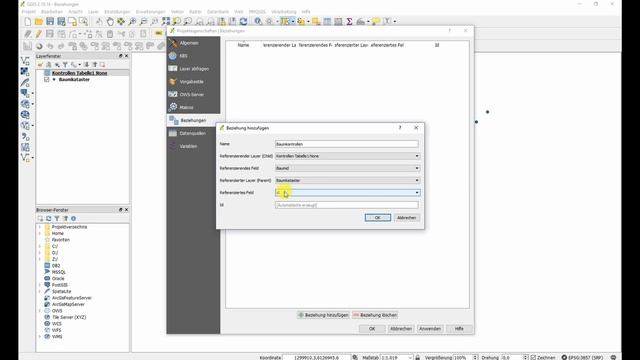Screen dimensions: 640x360
Task: Click the relation dialog help question mark
Action: 400,128
